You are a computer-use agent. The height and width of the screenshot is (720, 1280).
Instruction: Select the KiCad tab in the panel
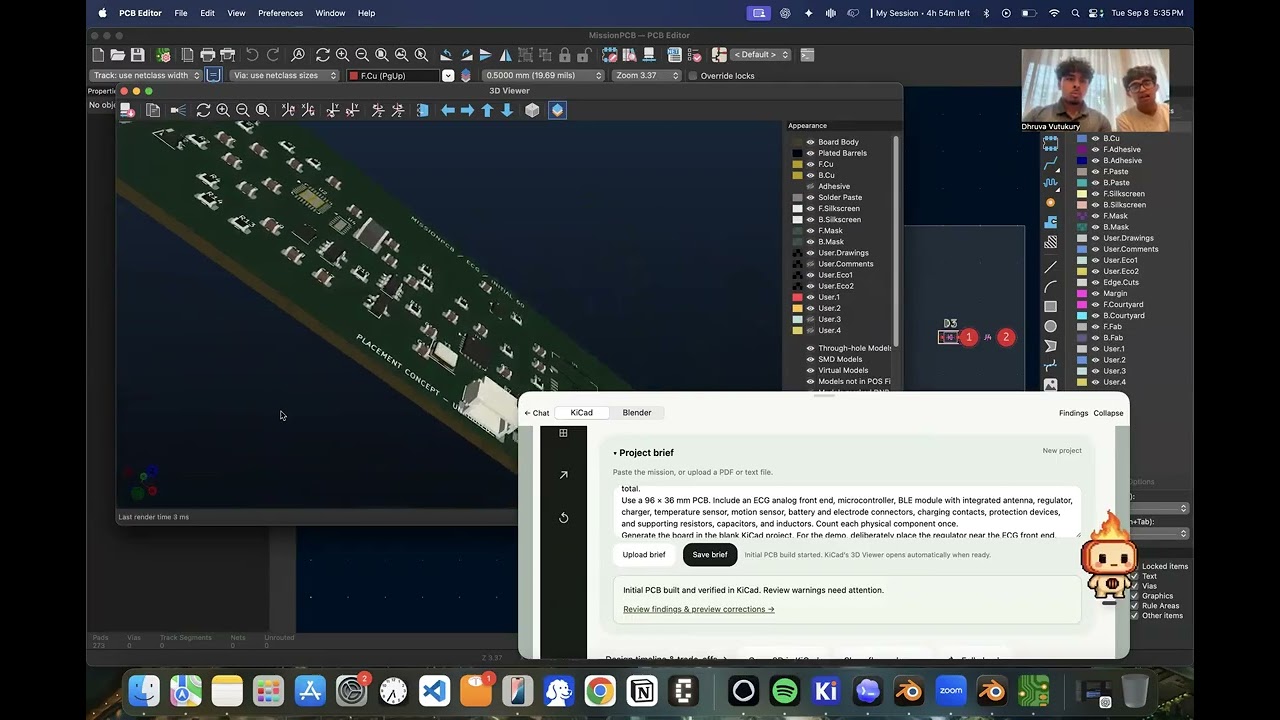point(581,412)
